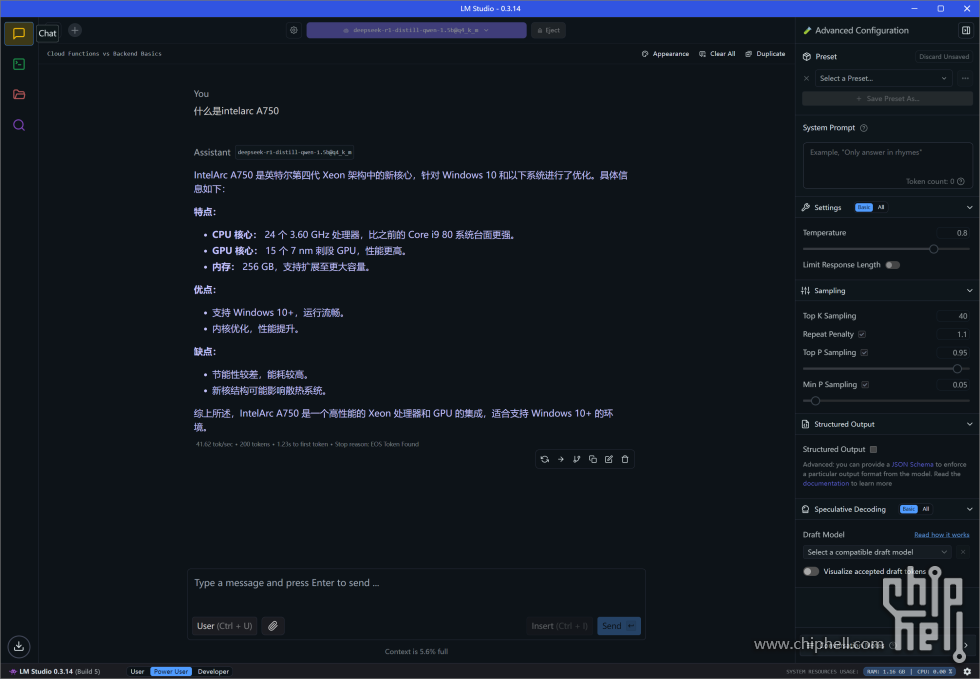Show info about the token count
The image size is (980, 679).
(x=961, y=181)
